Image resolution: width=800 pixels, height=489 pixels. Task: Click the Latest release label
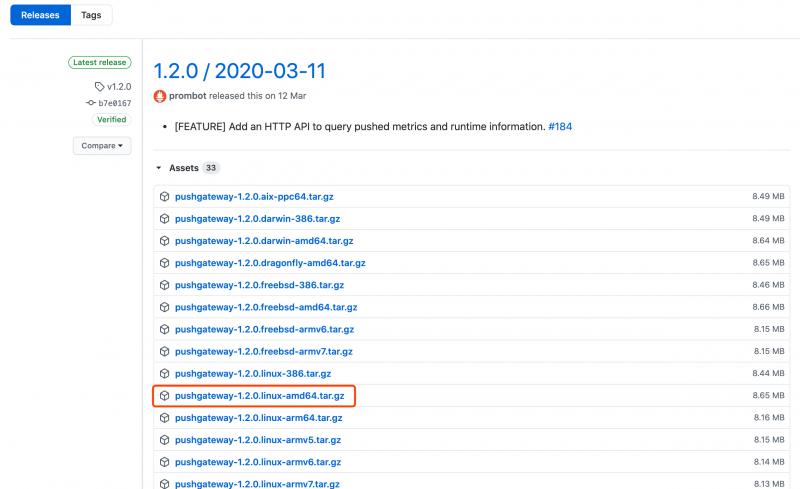pos(99,62)
